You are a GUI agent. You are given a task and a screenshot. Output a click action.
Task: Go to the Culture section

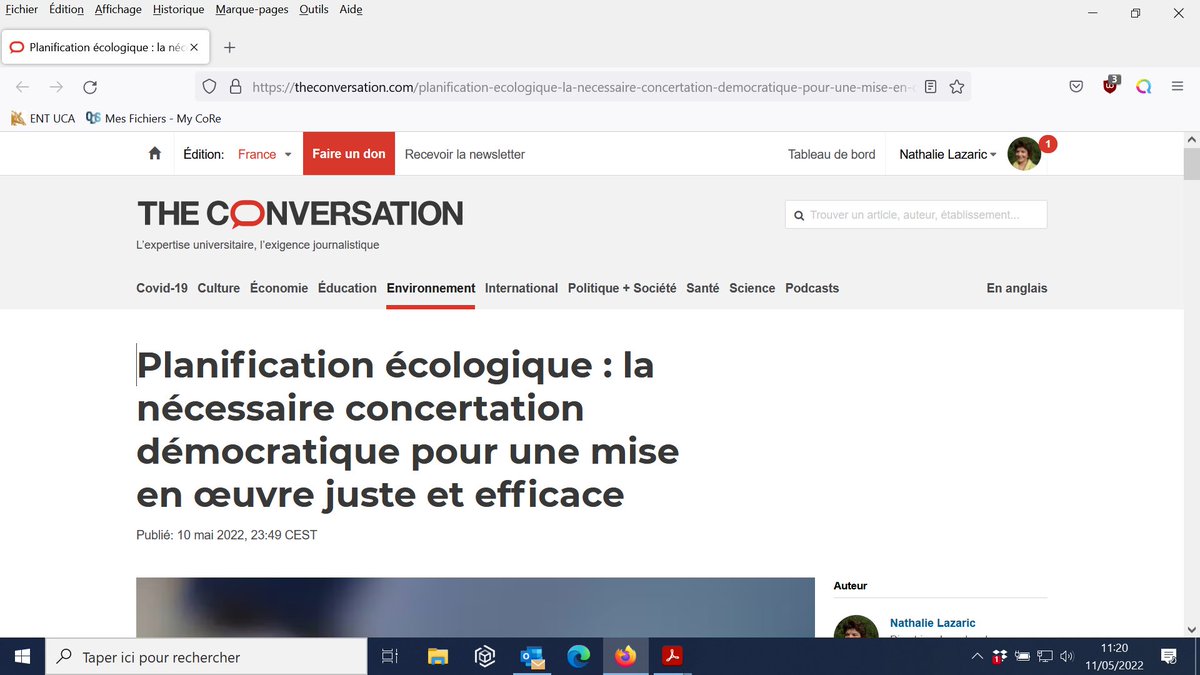click(219, 288)
